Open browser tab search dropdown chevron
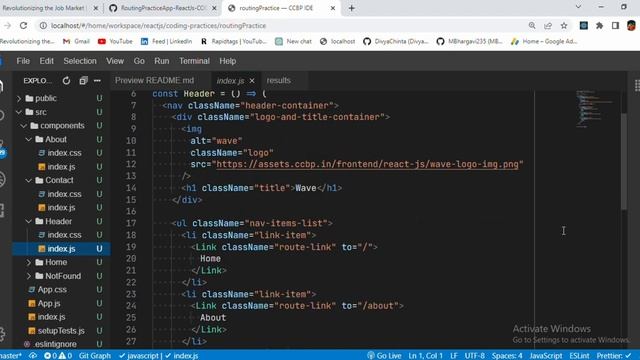 tap(578, 7)
